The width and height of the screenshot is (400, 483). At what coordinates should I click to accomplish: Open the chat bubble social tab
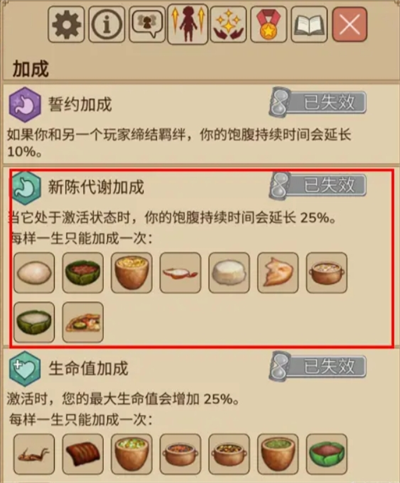[x=147, y=25]
